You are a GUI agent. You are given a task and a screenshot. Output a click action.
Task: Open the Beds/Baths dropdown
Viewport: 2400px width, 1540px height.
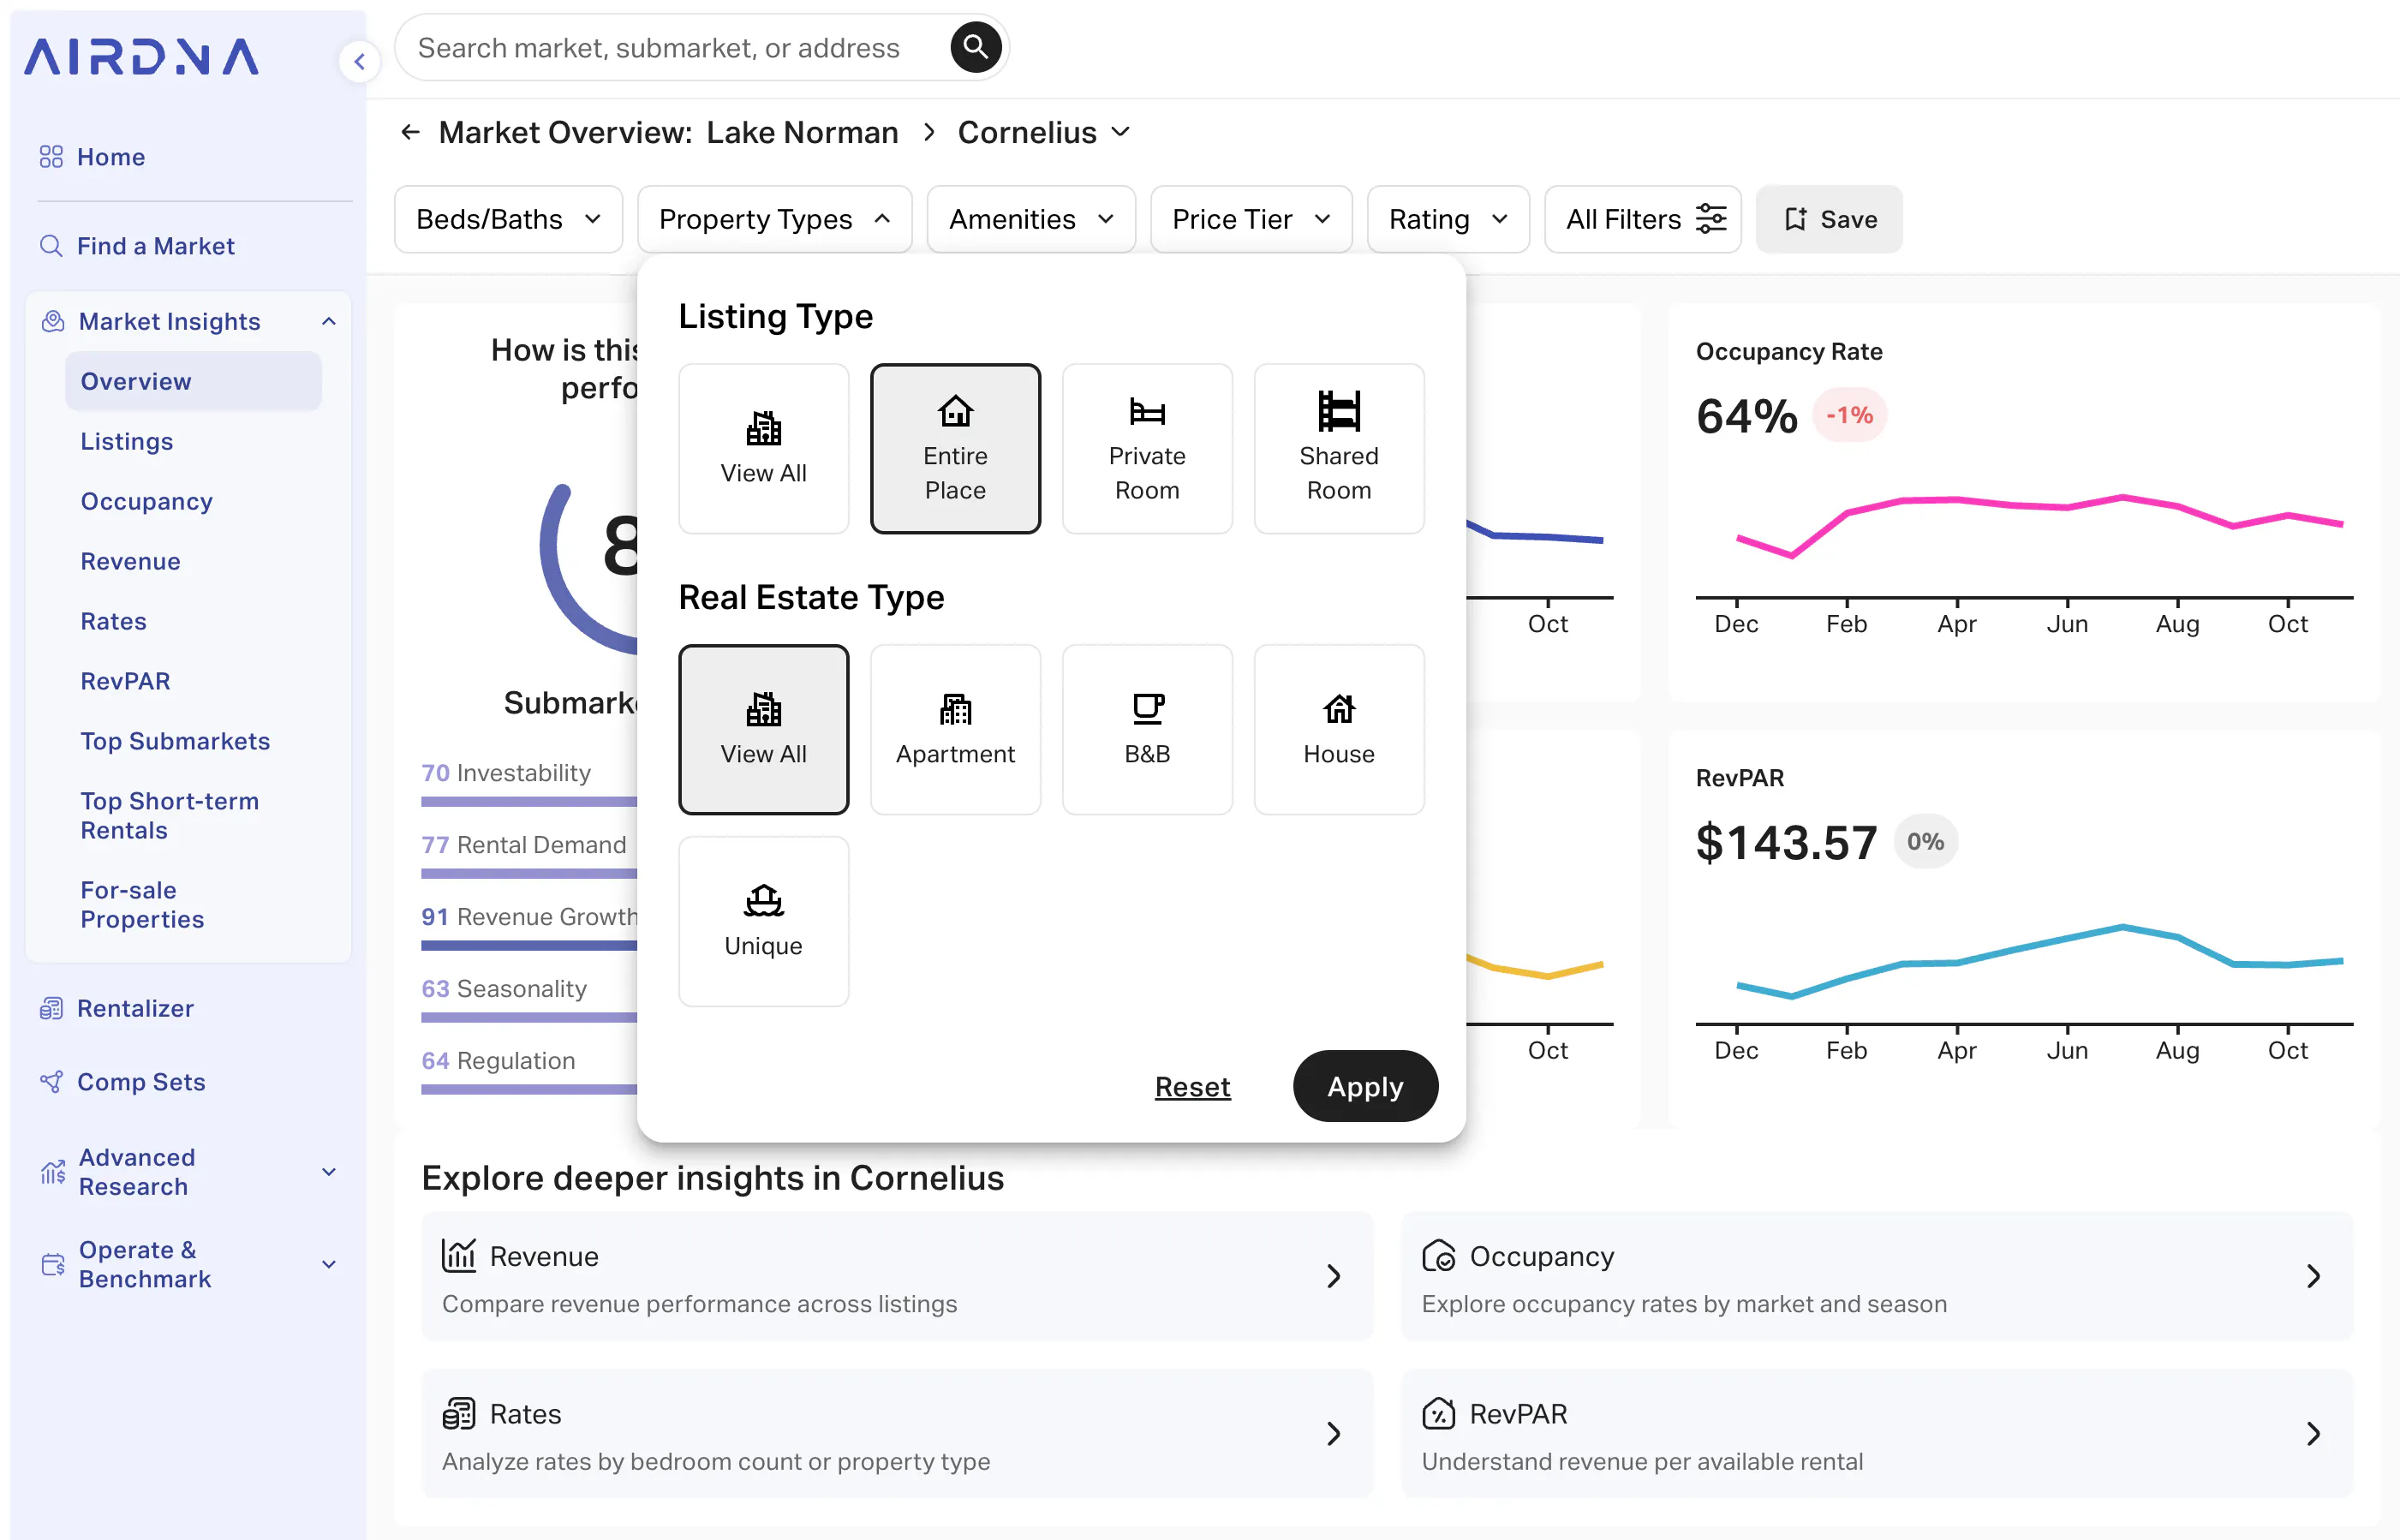[508, 219]
